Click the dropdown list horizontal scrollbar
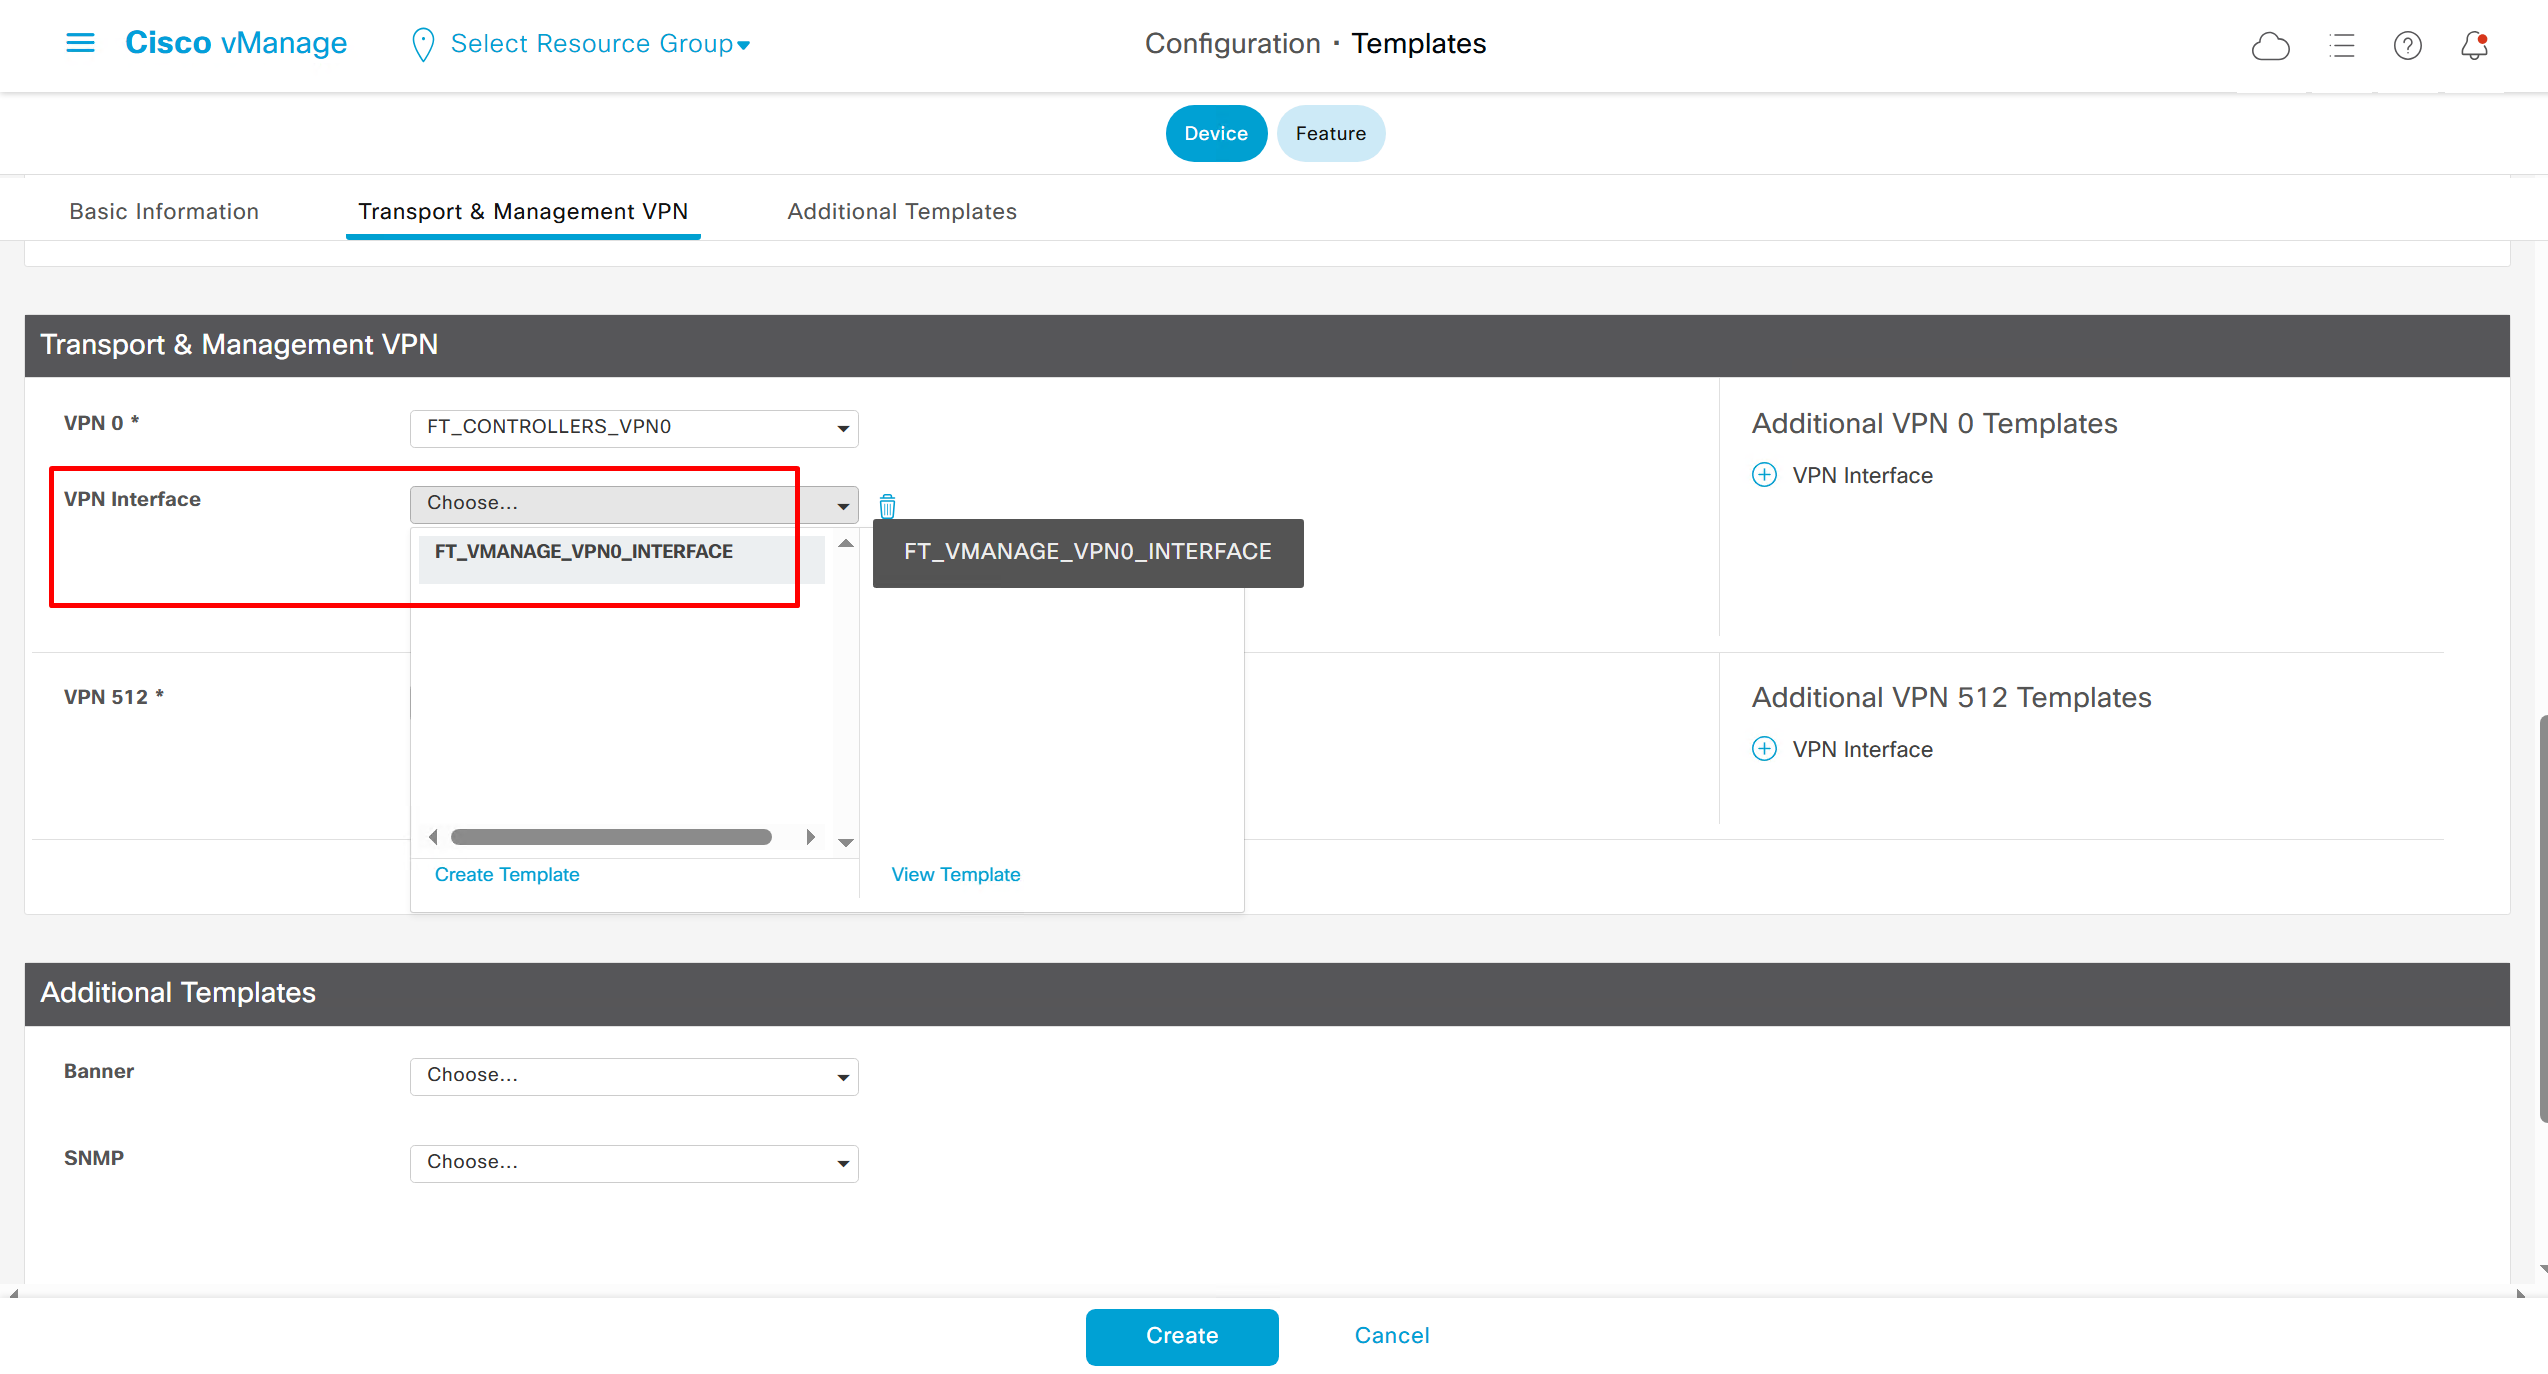Viewport: 2548px width, 1374px height. pos(610,837)
